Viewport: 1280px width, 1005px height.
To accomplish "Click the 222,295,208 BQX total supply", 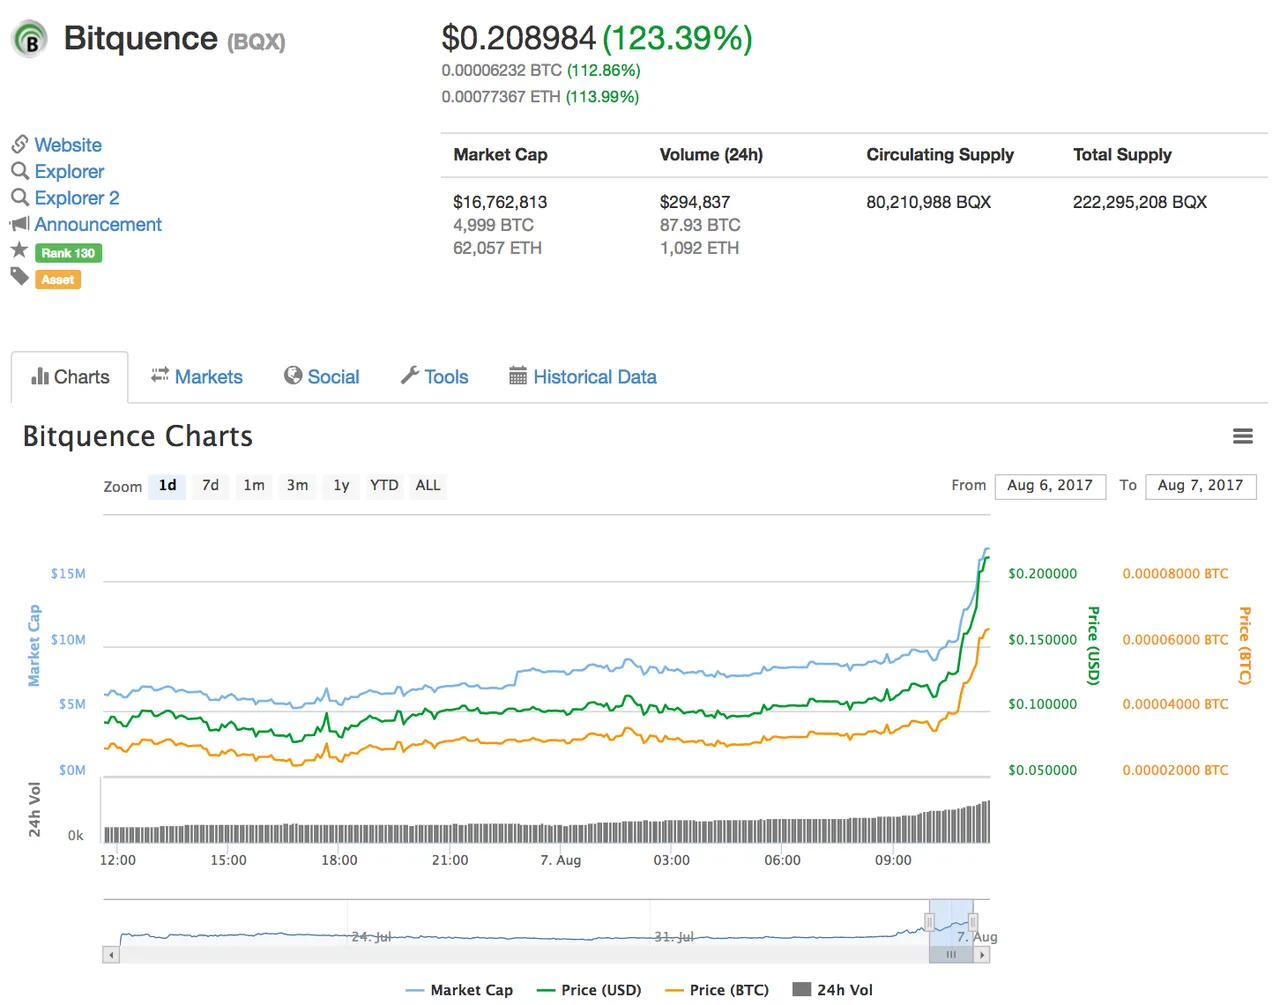I will [x=1140, y=202].
